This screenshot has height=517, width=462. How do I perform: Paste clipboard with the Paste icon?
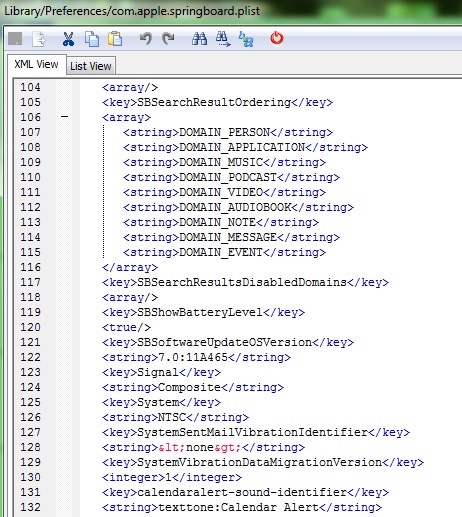pyautogui.click(x=115, y=39)
